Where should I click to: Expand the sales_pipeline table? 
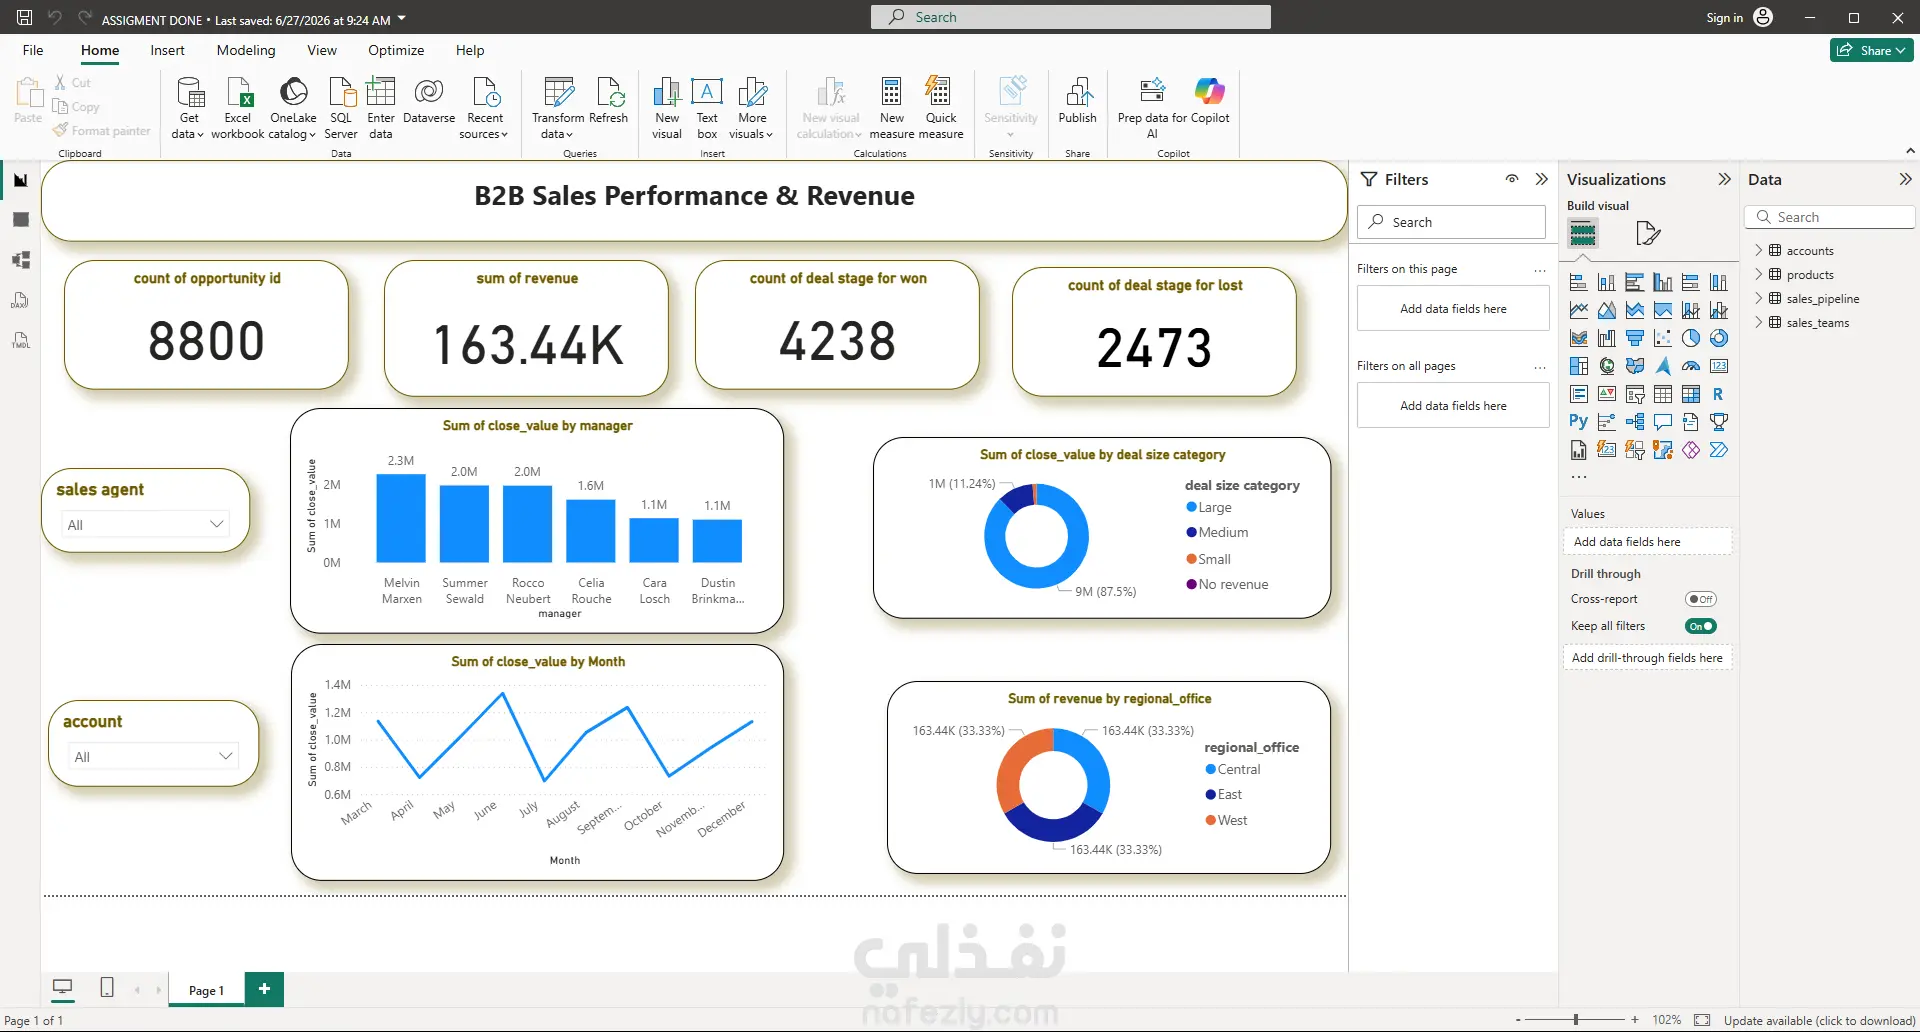(x=1759, y=298)
